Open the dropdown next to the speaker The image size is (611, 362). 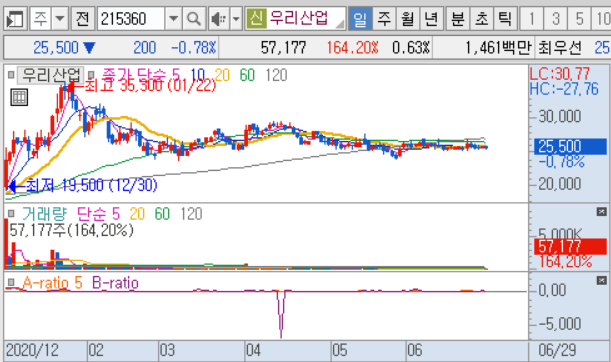pyautogui.click(x=236, y=18)
